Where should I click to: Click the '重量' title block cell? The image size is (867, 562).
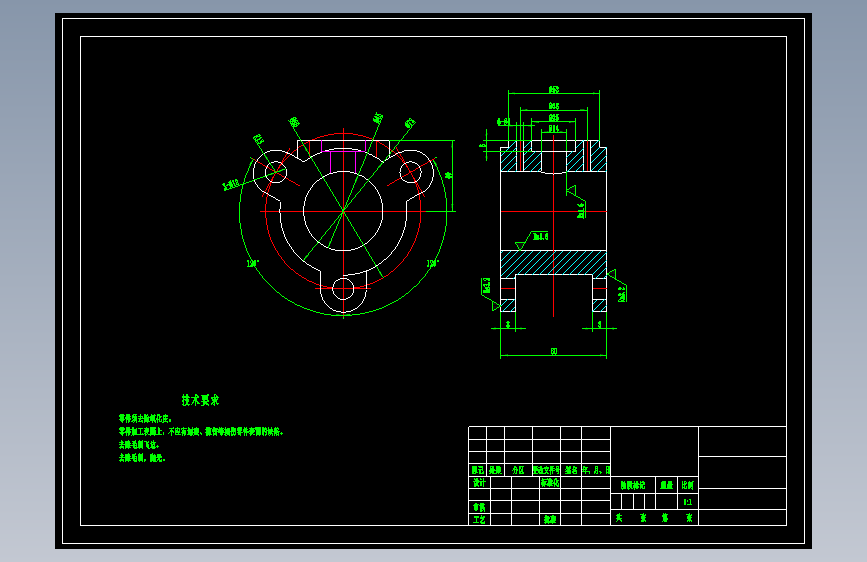tap(667, 485)
